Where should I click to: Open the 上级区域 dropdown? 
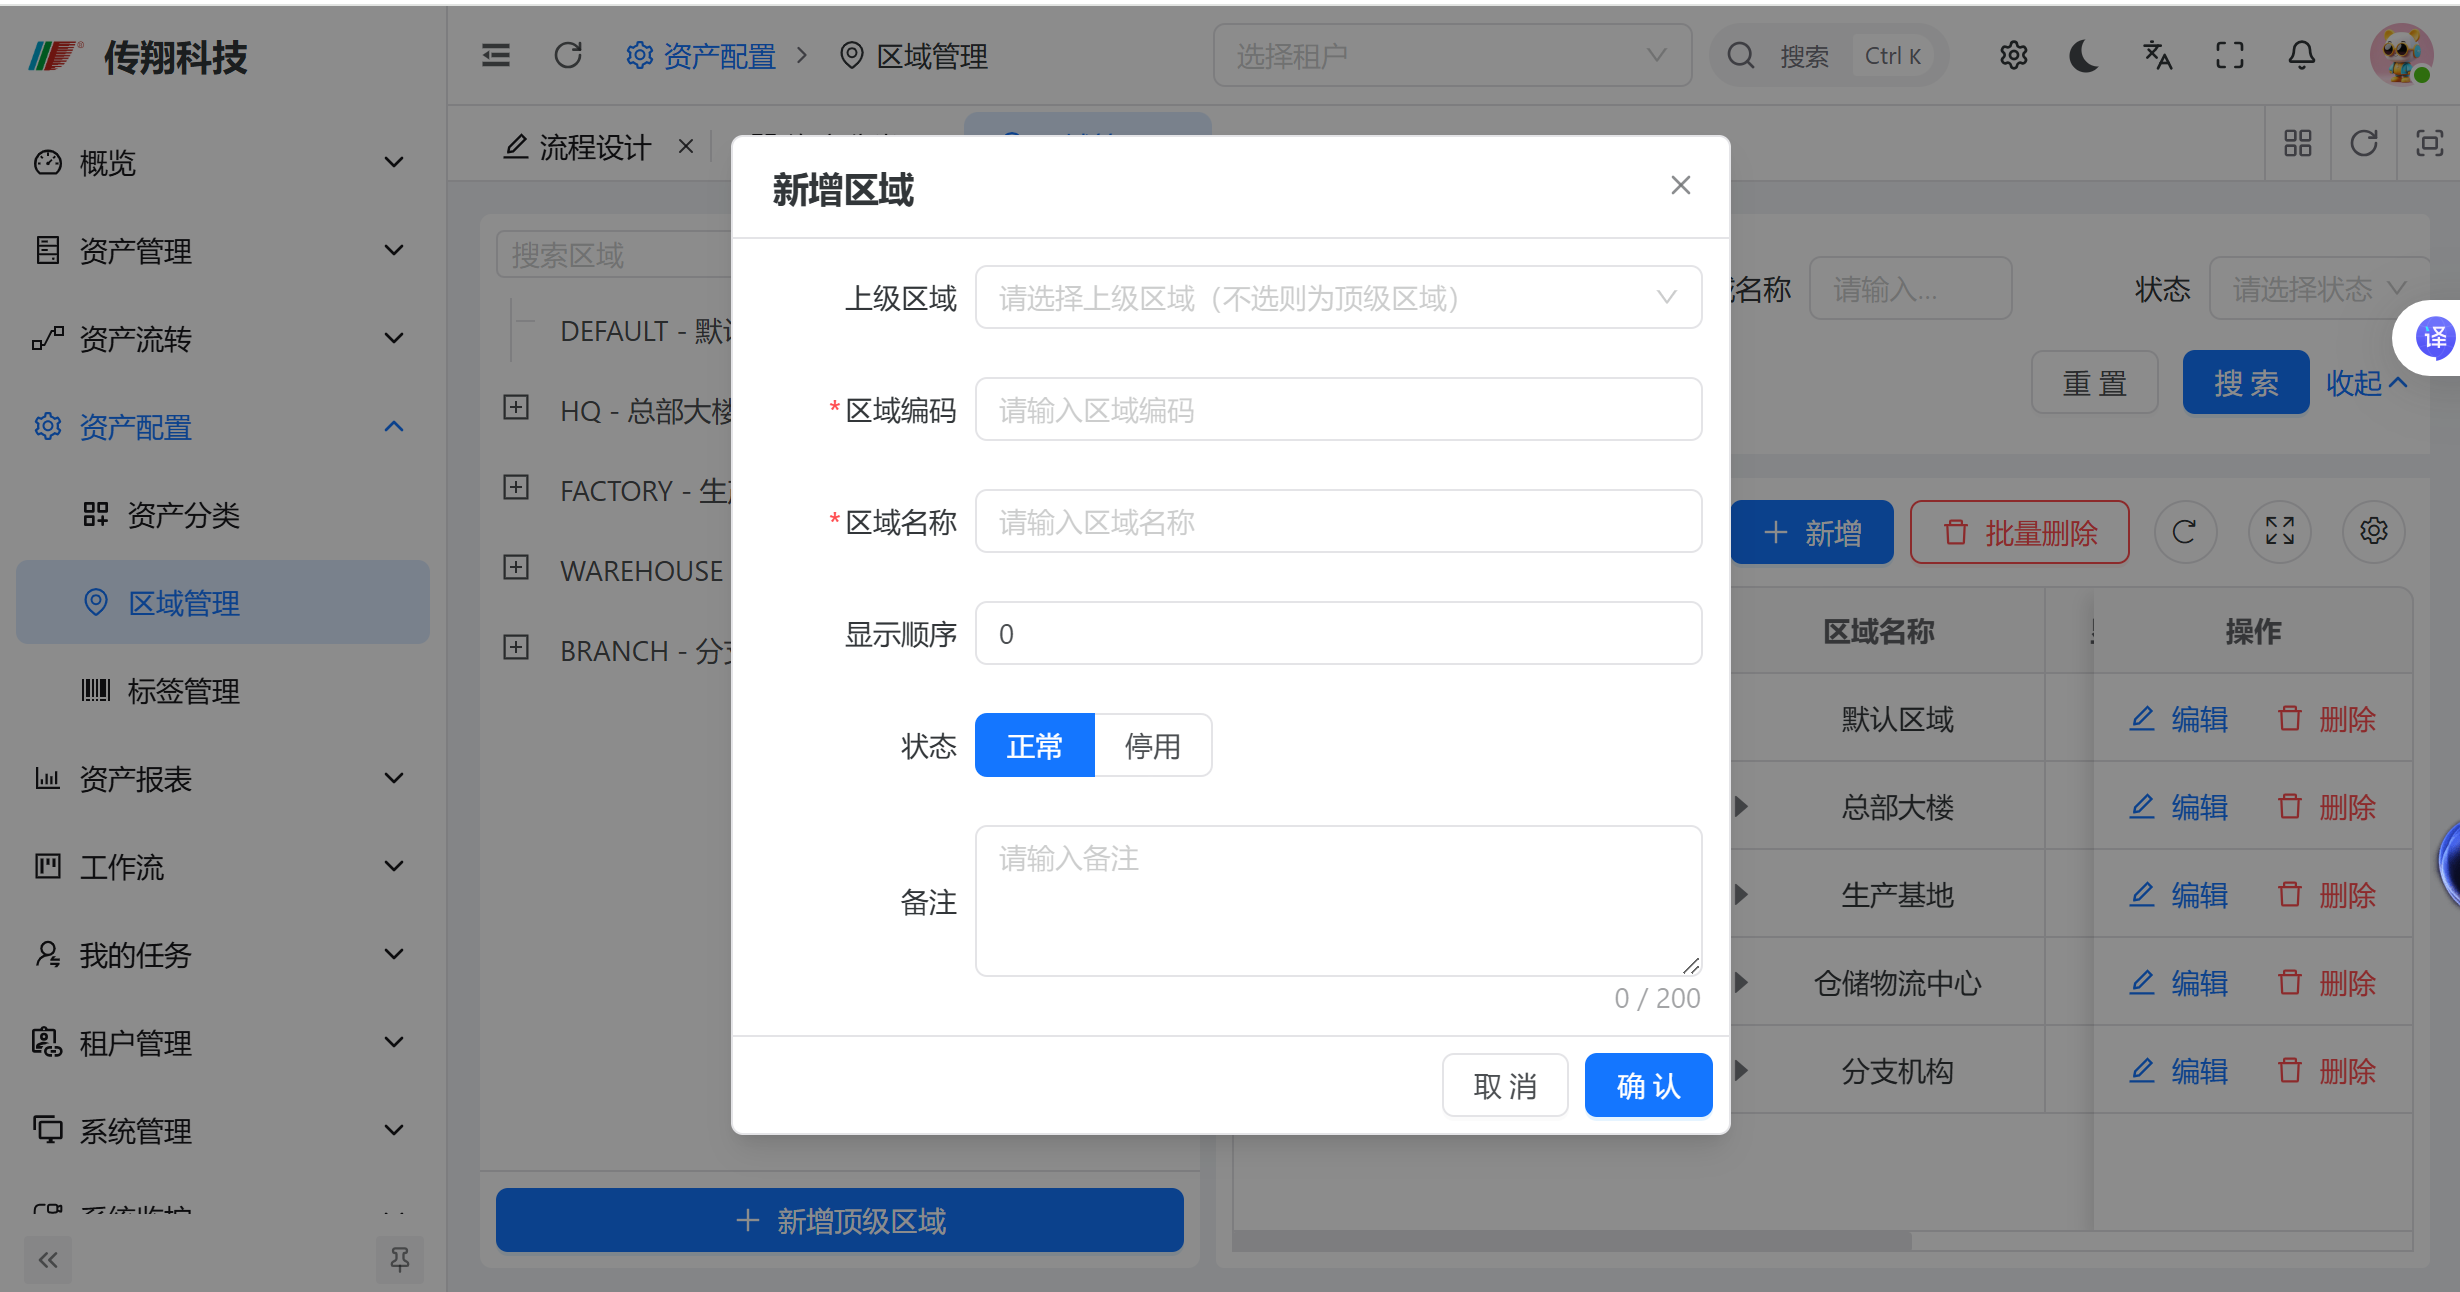click(1338, 298)
